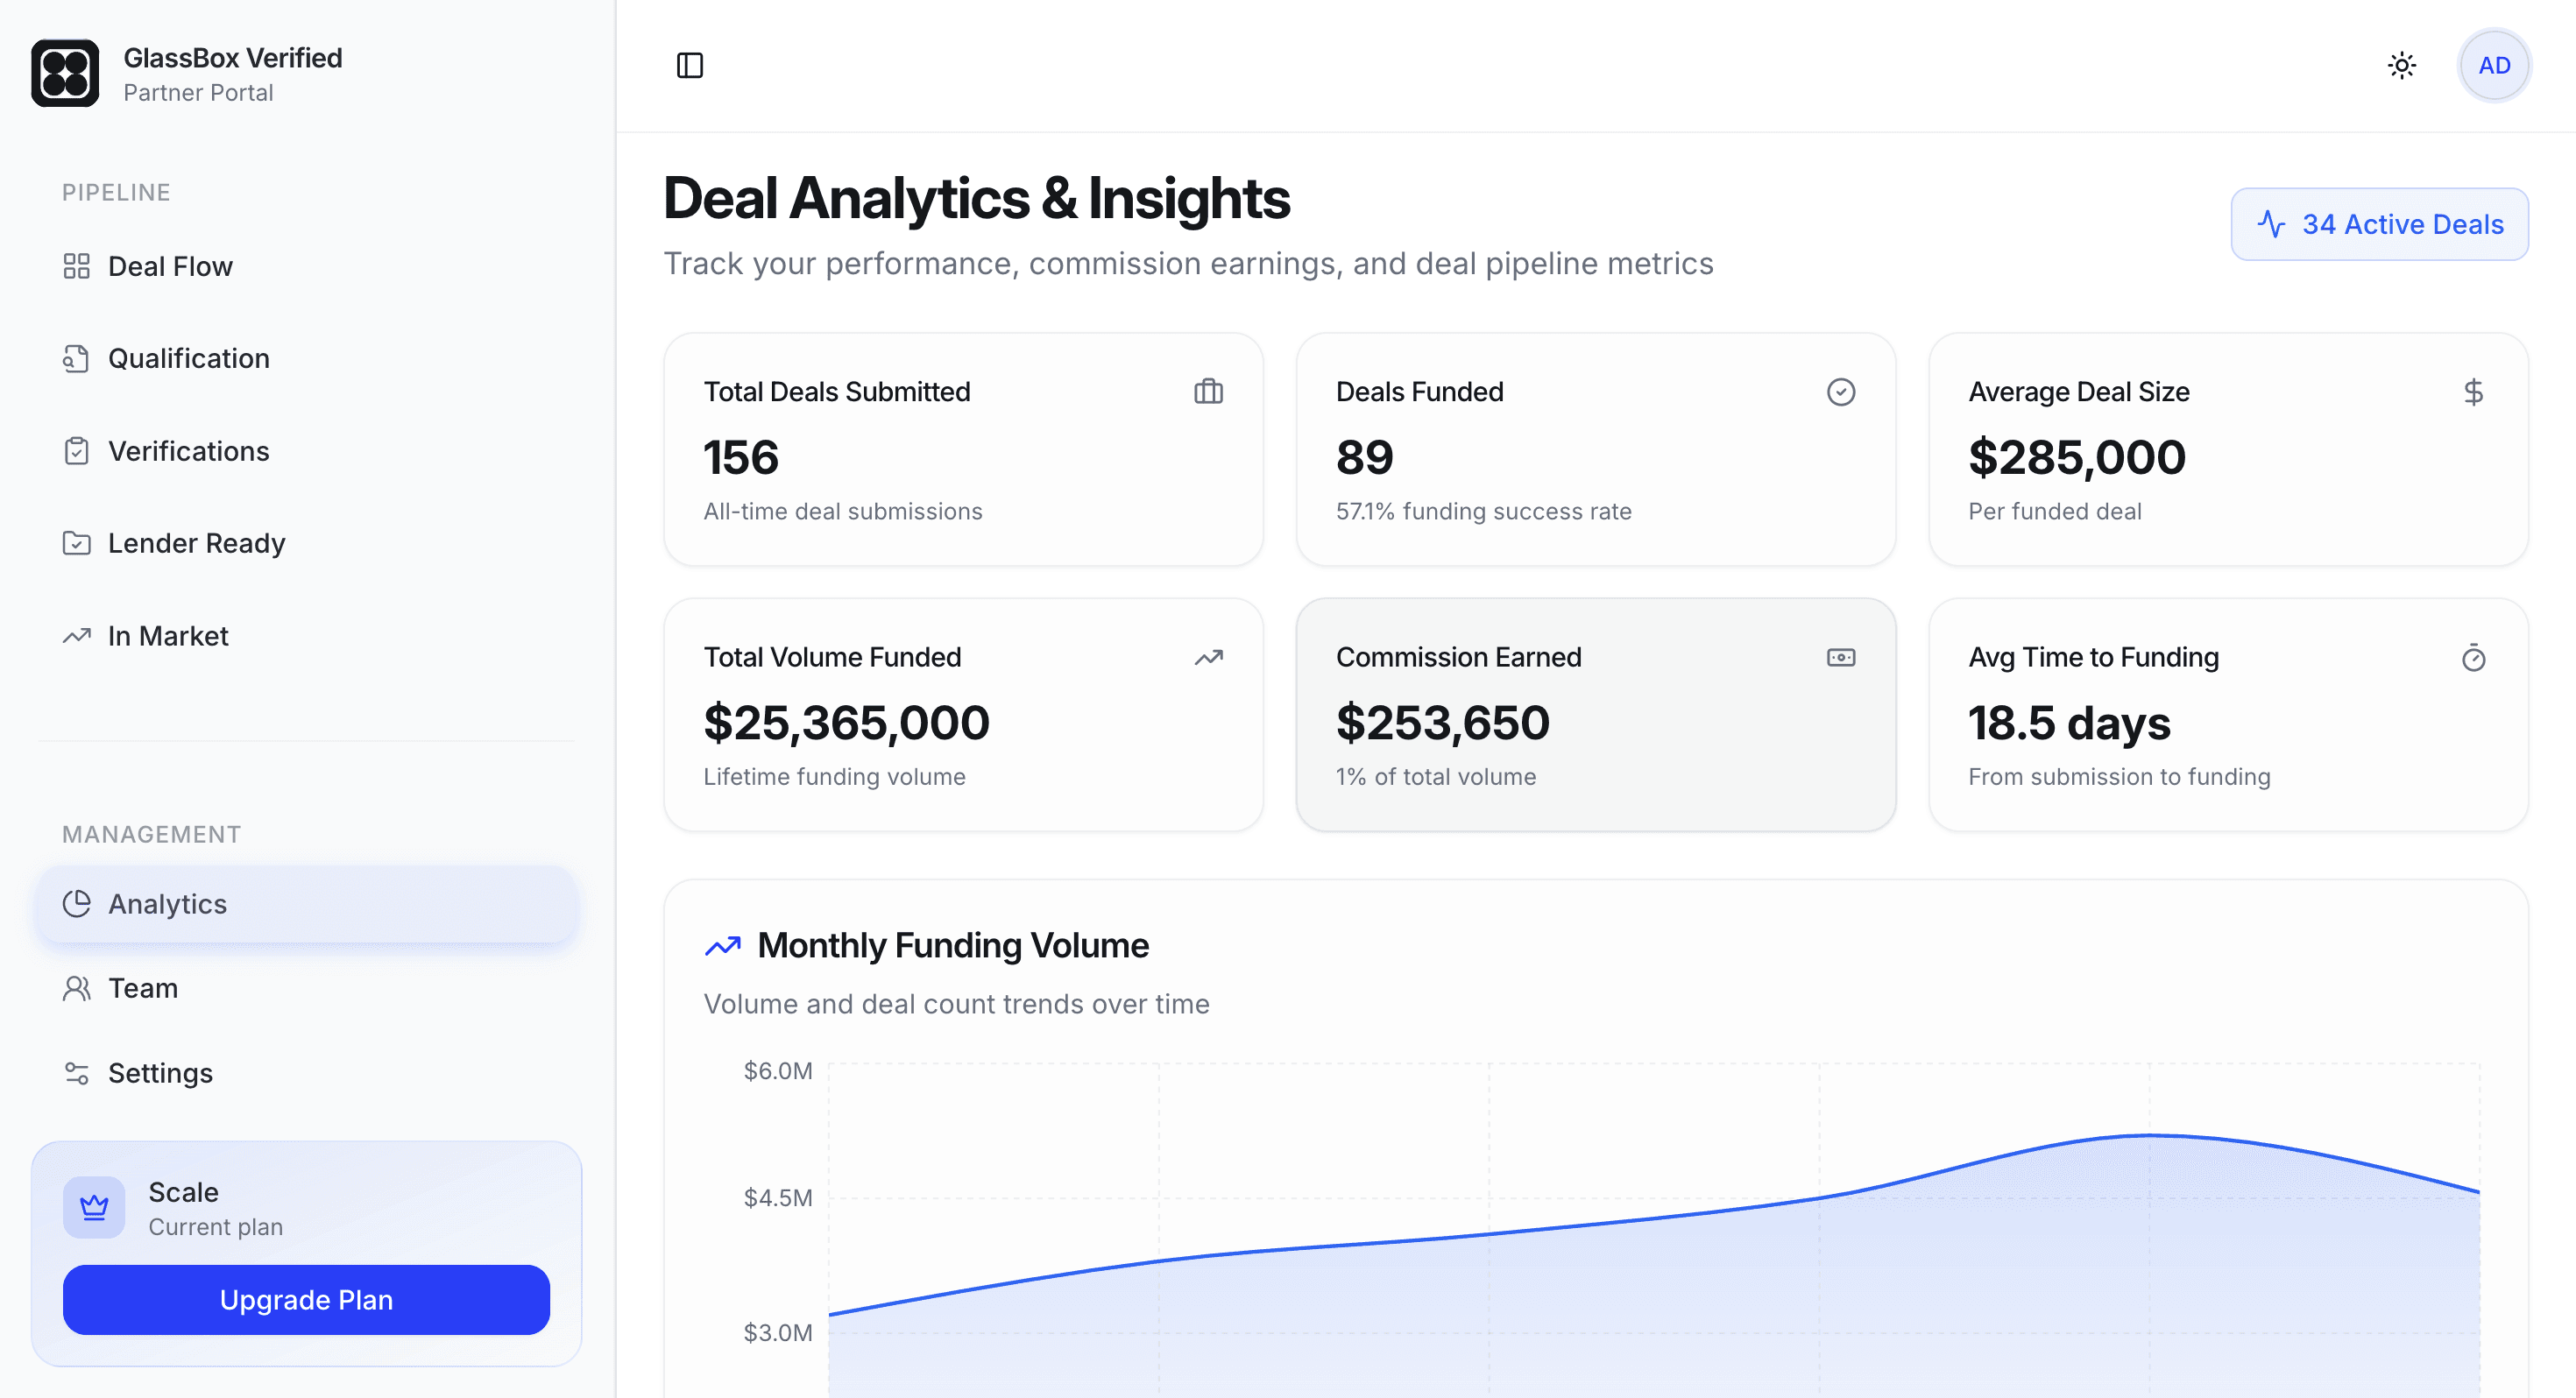Click the Upgrade Plan button
2576x1398 pixels.
(305, 1300)
